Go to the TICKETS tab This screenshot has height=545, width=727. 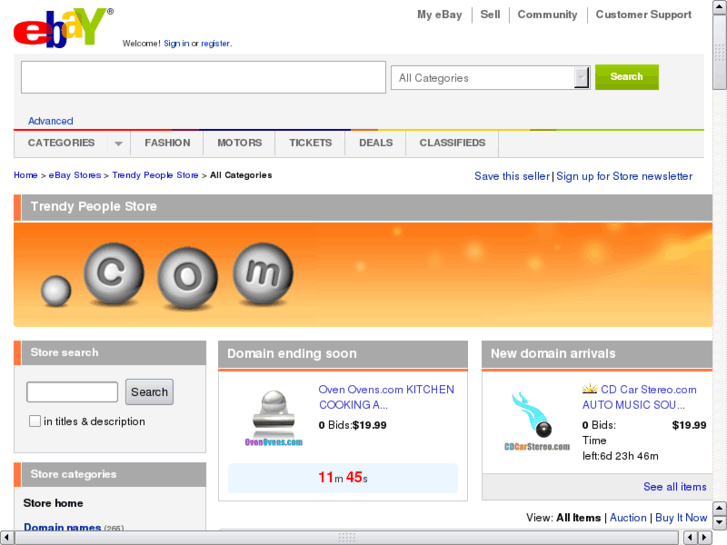[311, 143]
